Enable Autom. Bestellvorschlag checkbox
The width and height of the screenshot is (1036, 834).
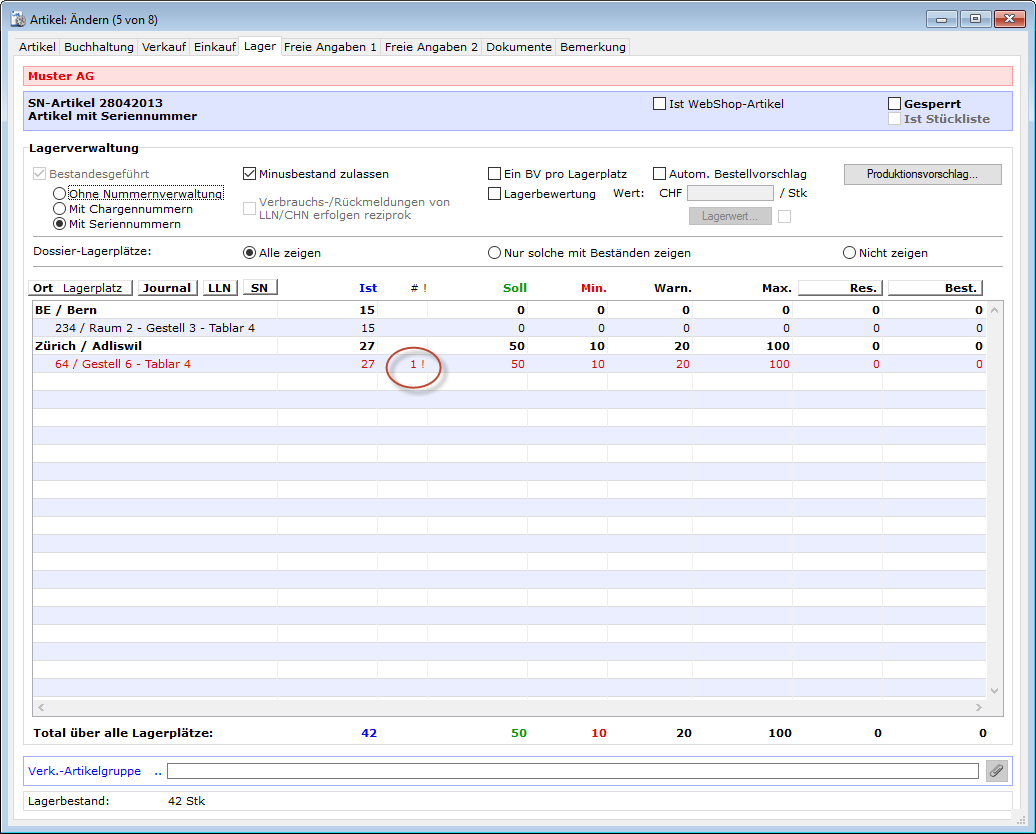(x=660, y=174)
